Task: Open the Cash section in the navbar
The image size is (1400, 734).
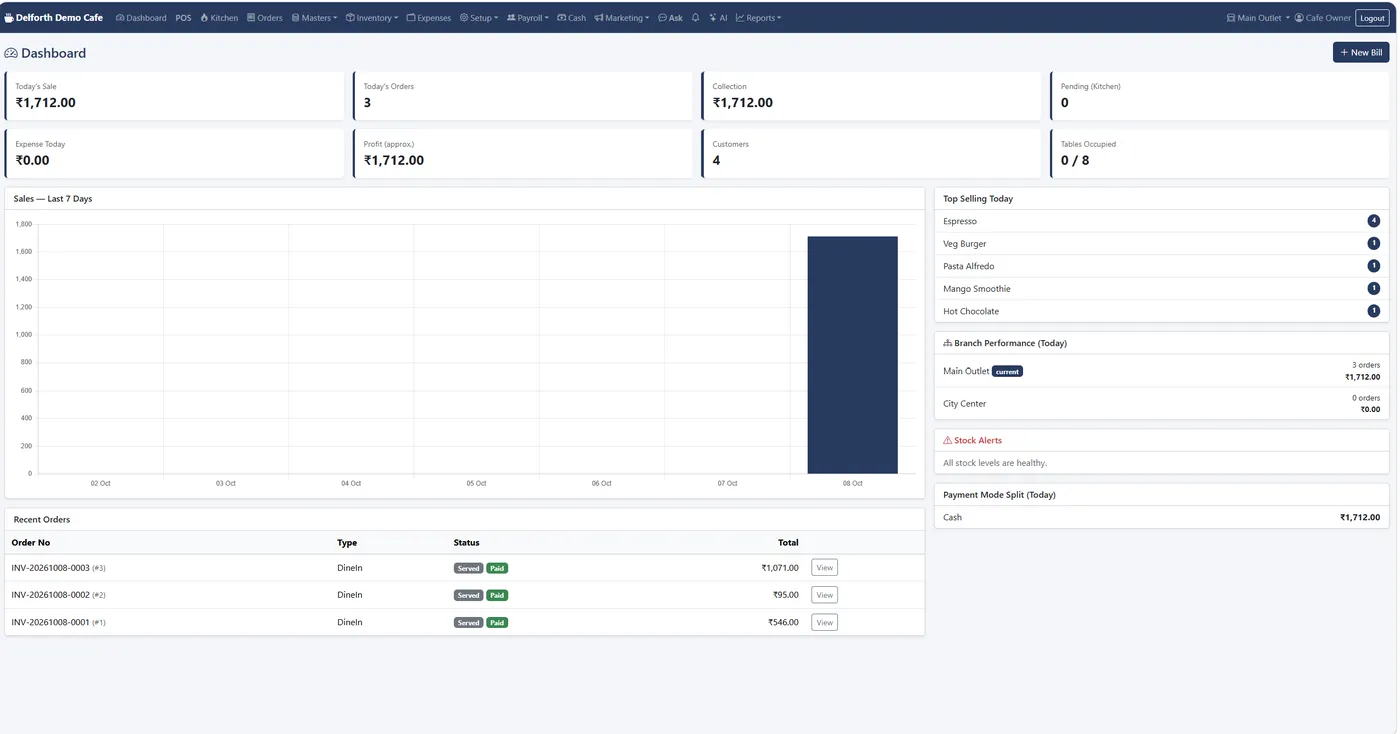Action: 572,18
